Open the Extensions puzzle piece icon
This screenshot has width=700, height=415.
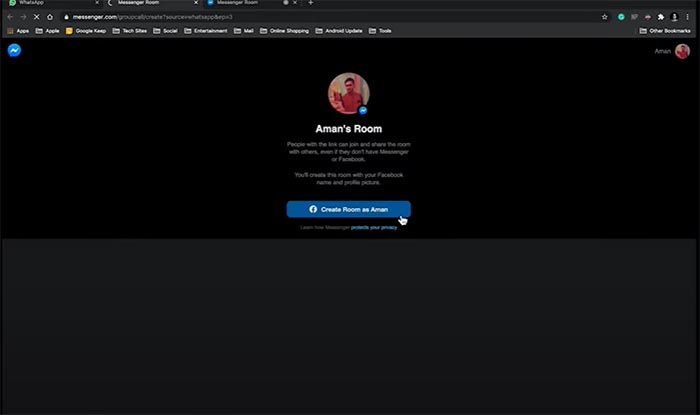(661, 17)
